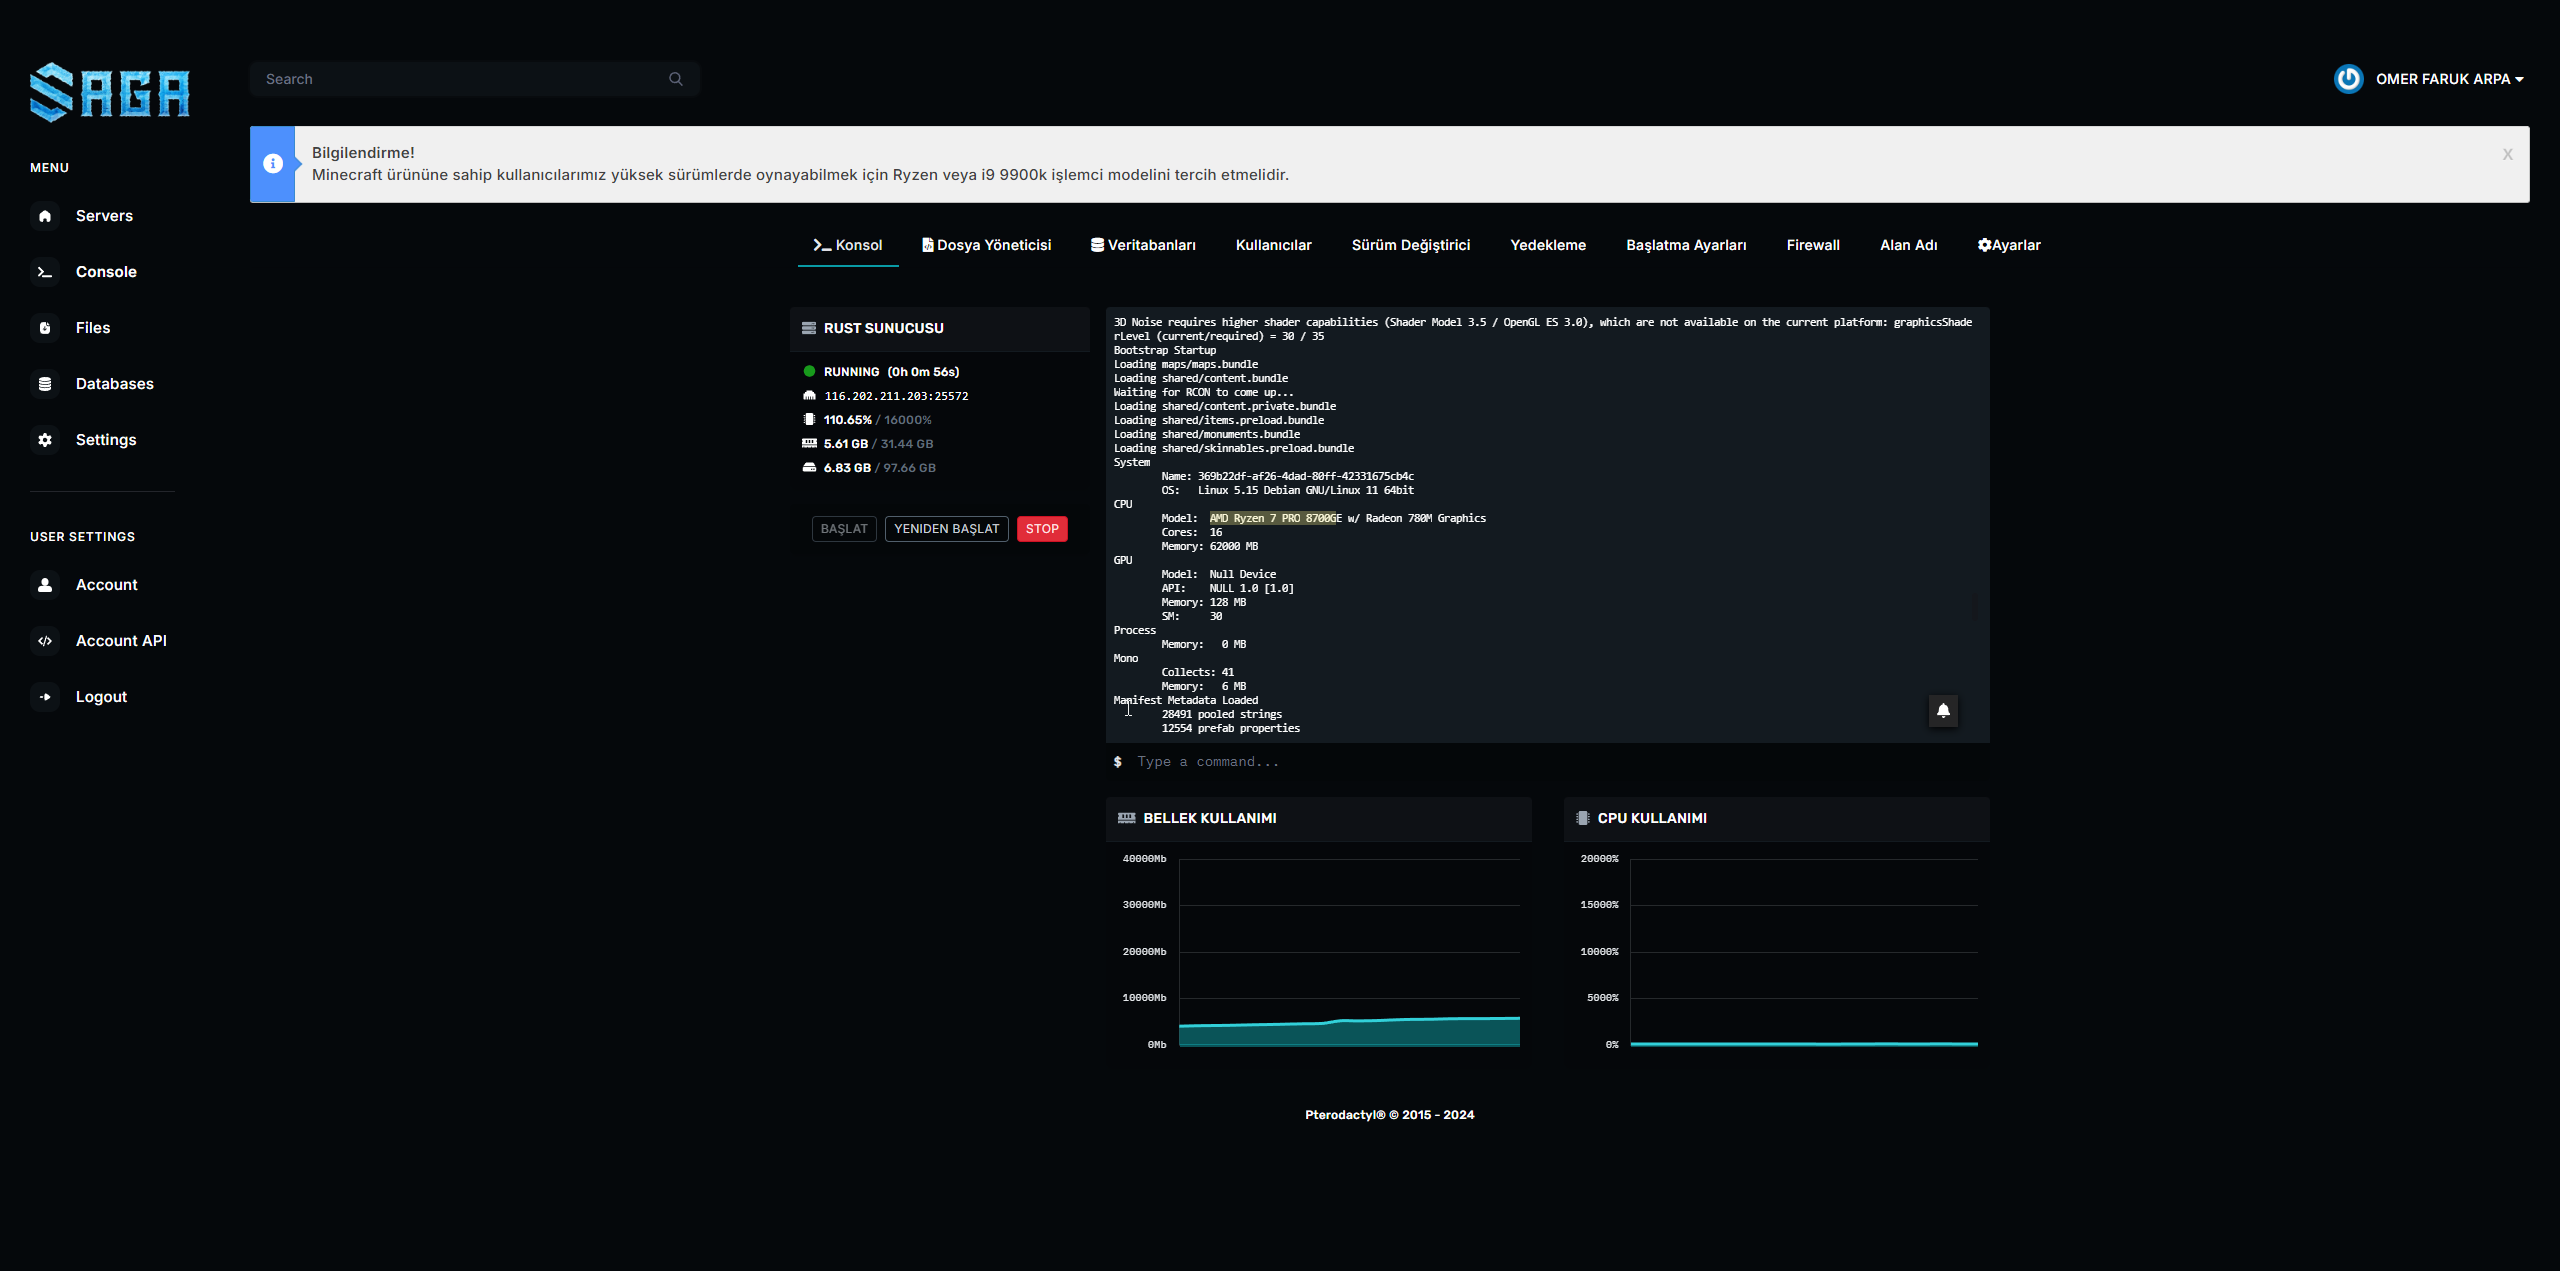
Task: Open the Dosya Yöneticisi tab
Action: click(987, 245)
